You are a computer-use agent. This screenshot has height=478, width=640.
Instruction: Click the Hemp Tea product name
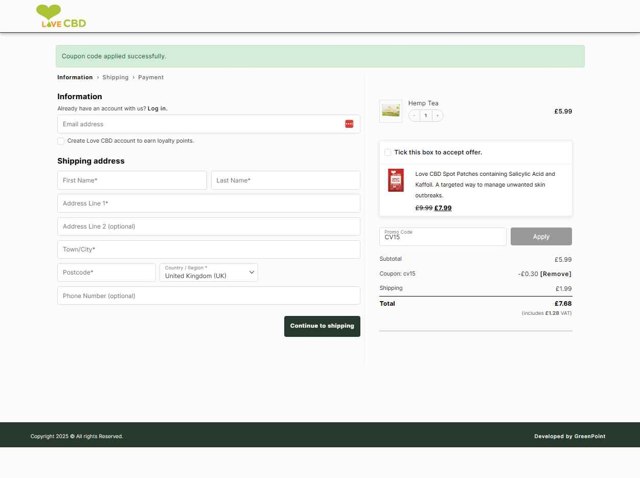pyautogui.click(x=423, y=103)
